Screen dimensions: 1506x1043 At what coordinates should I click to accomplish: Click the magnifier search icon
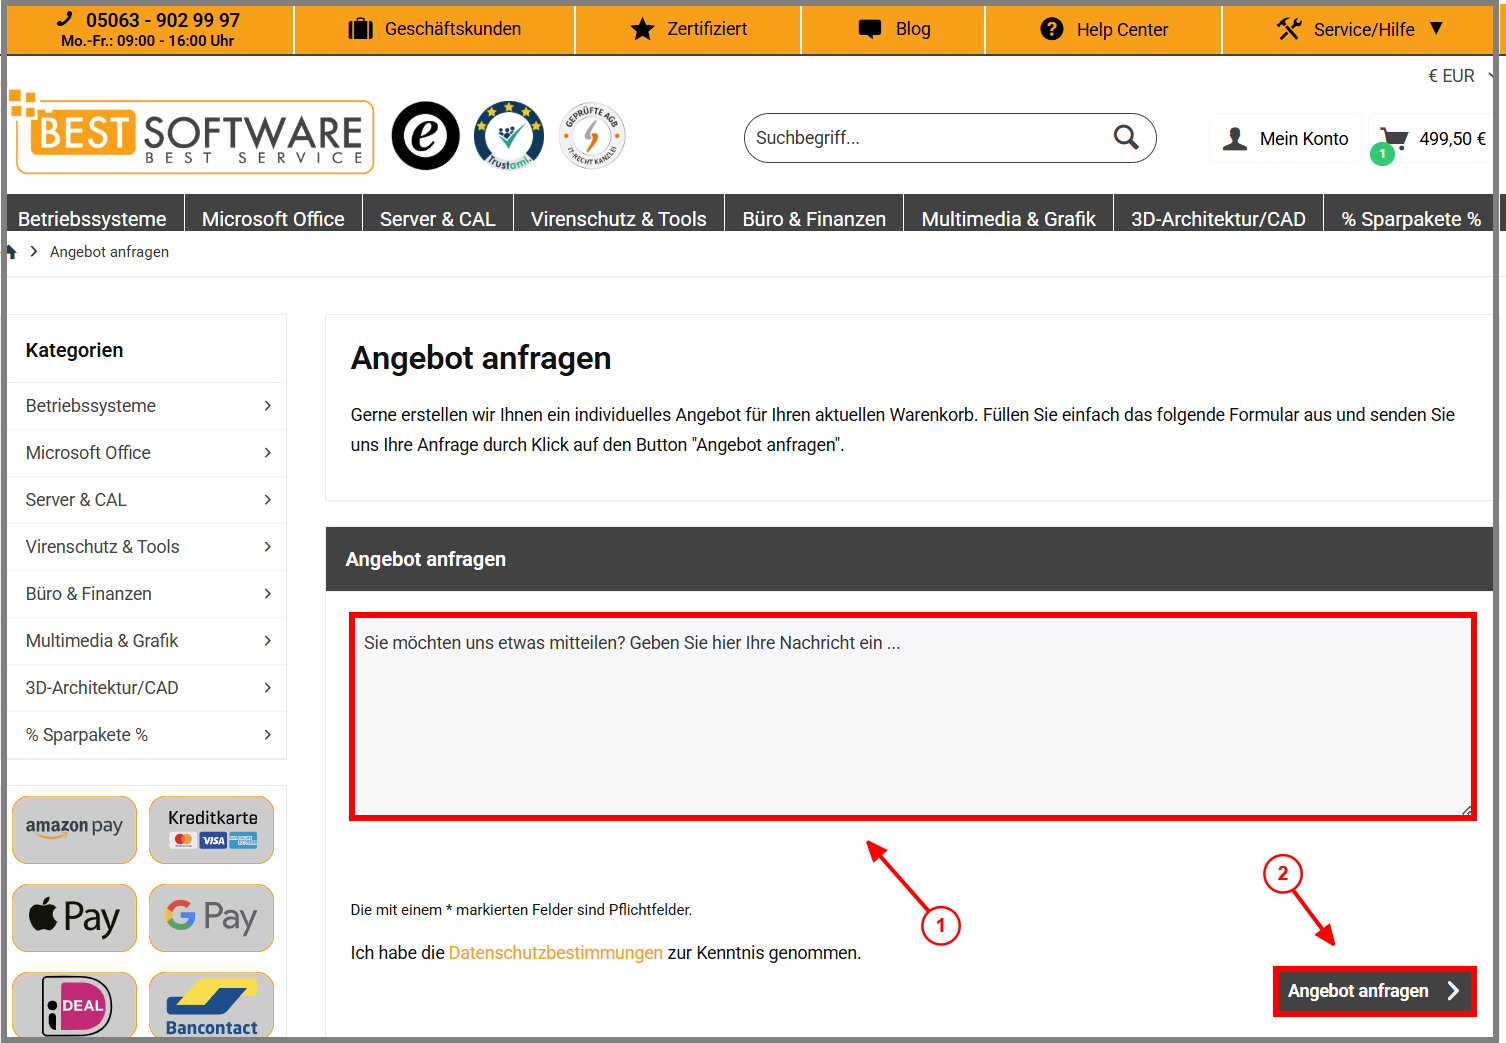click(1126, 137)
